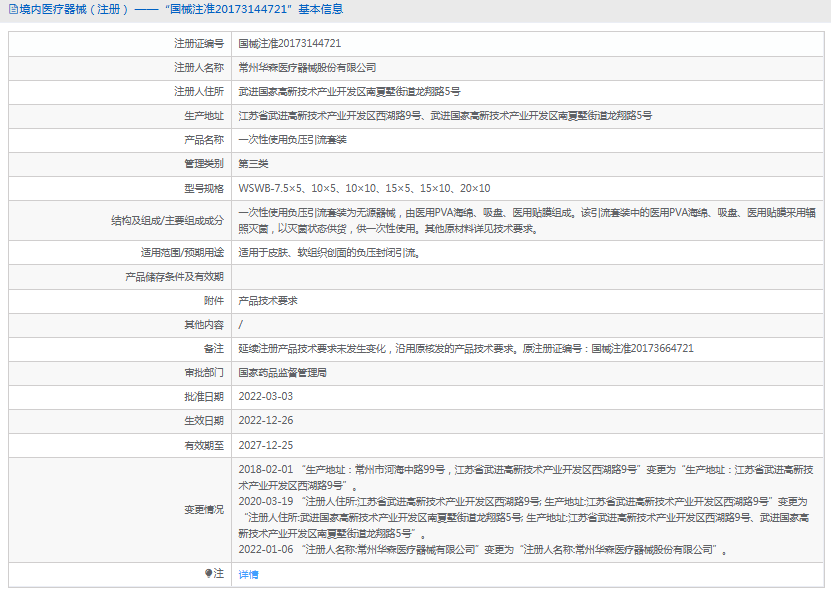The height and width of the screenshot is (595, 831).
Task: Click the 有效期至 label
Action: 204,446
